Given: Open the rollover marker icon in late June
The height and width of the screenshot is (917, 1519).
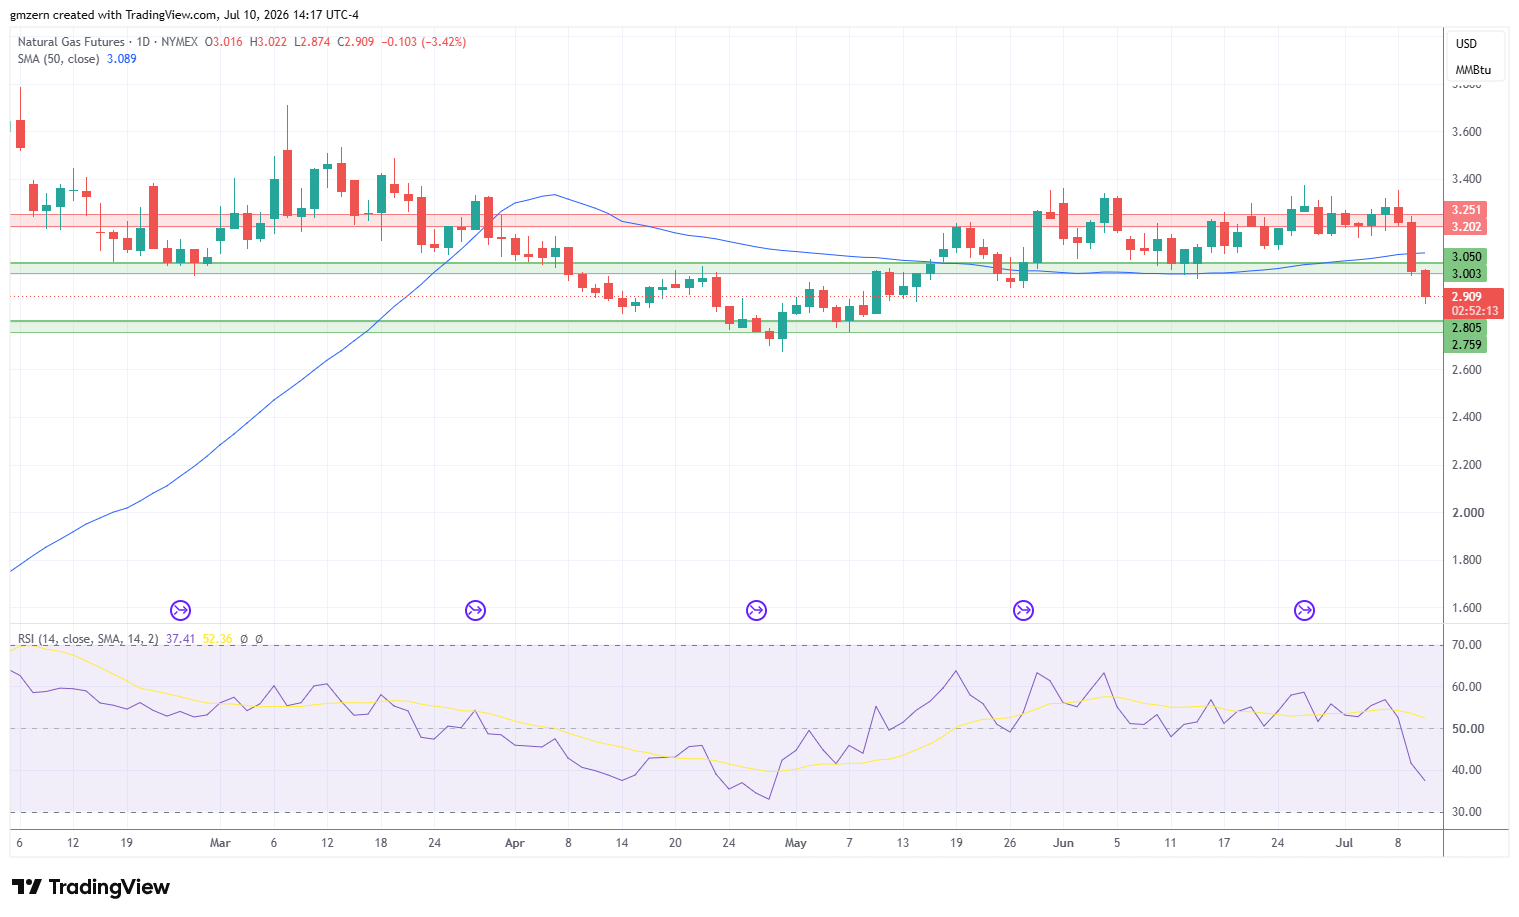Looking at the screenshot, I should 1304,610.
